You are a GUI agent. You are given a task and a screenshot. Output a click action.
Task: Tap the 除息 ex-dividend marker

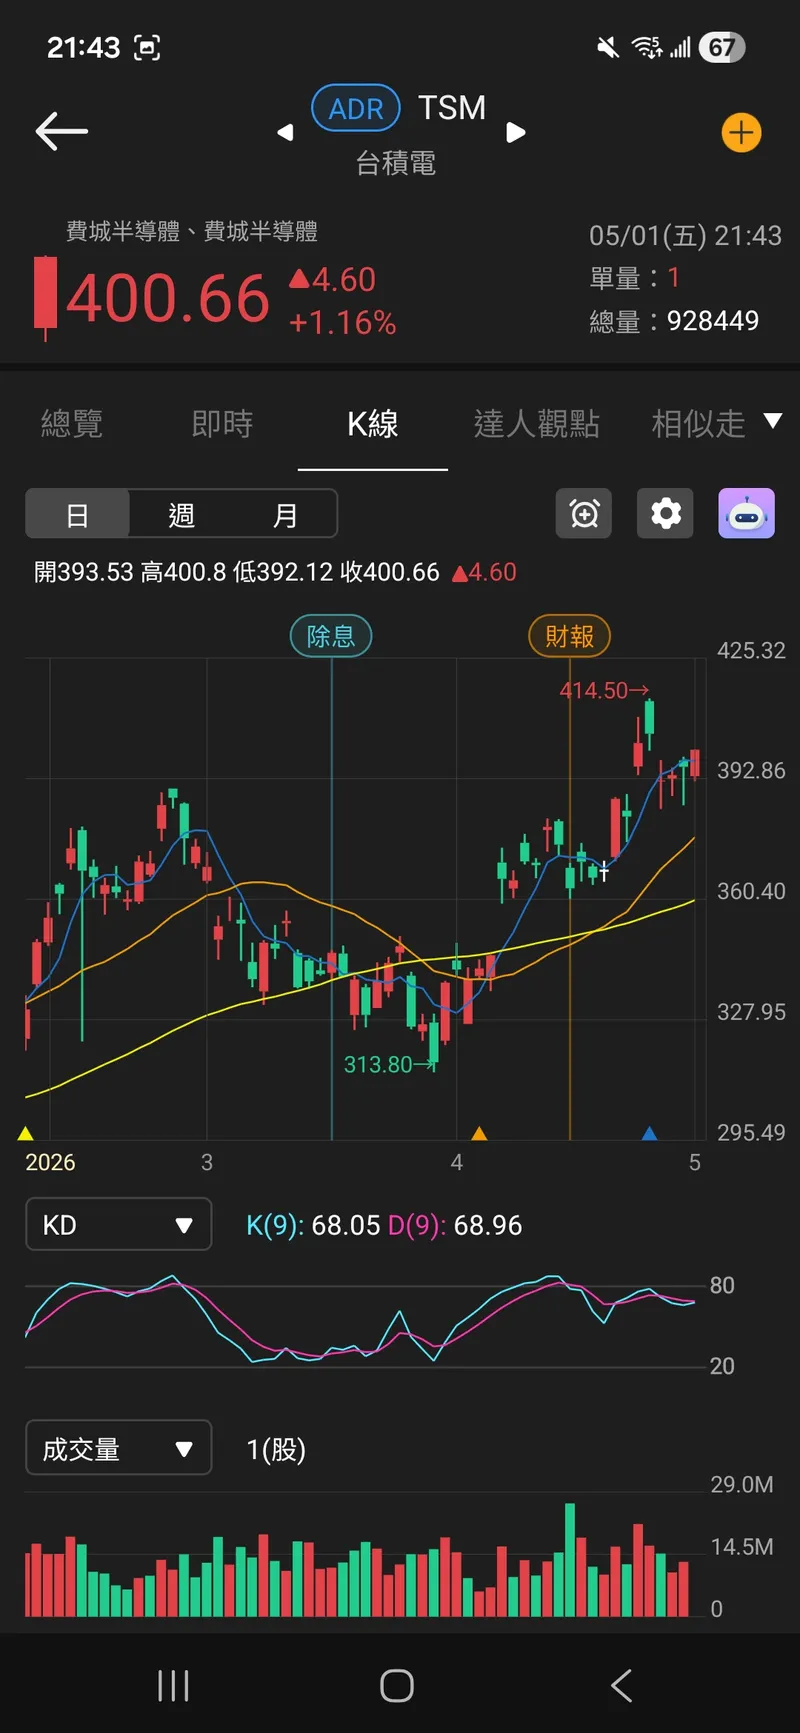(x=331, y=636)
